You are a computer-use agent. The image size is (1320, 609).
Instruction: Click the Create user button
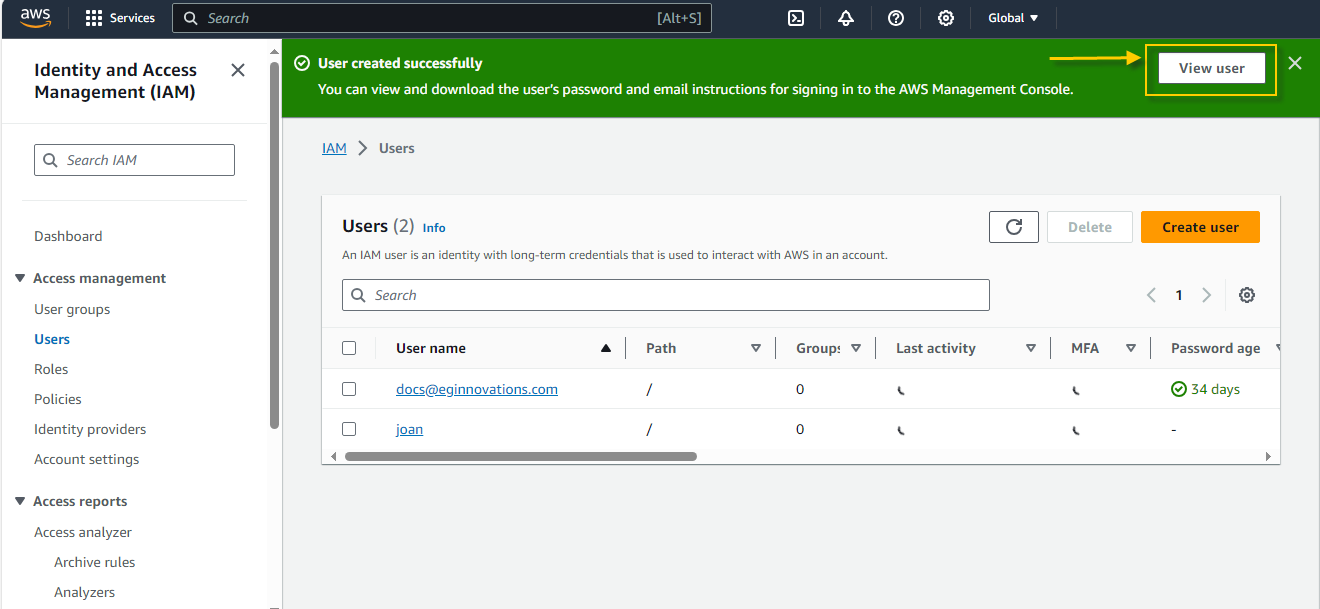(x=1200, y=227)
